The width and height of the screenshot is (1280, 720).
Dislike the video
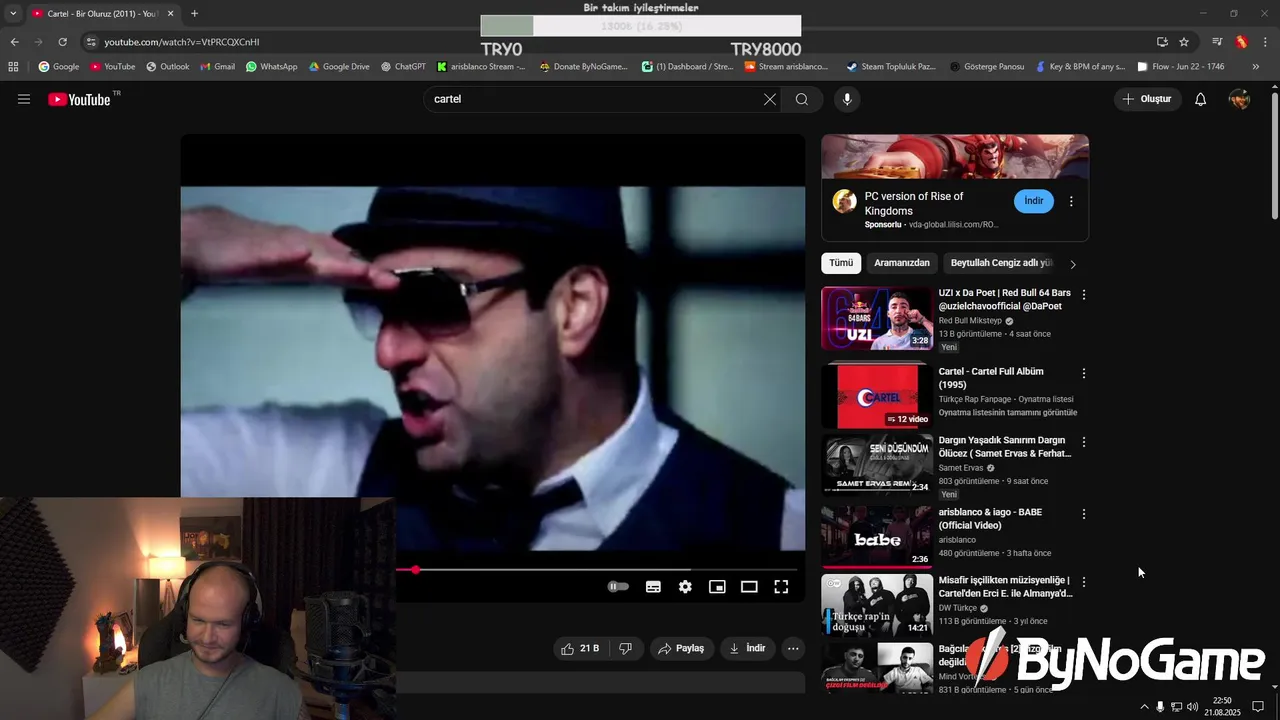[625, 648]
